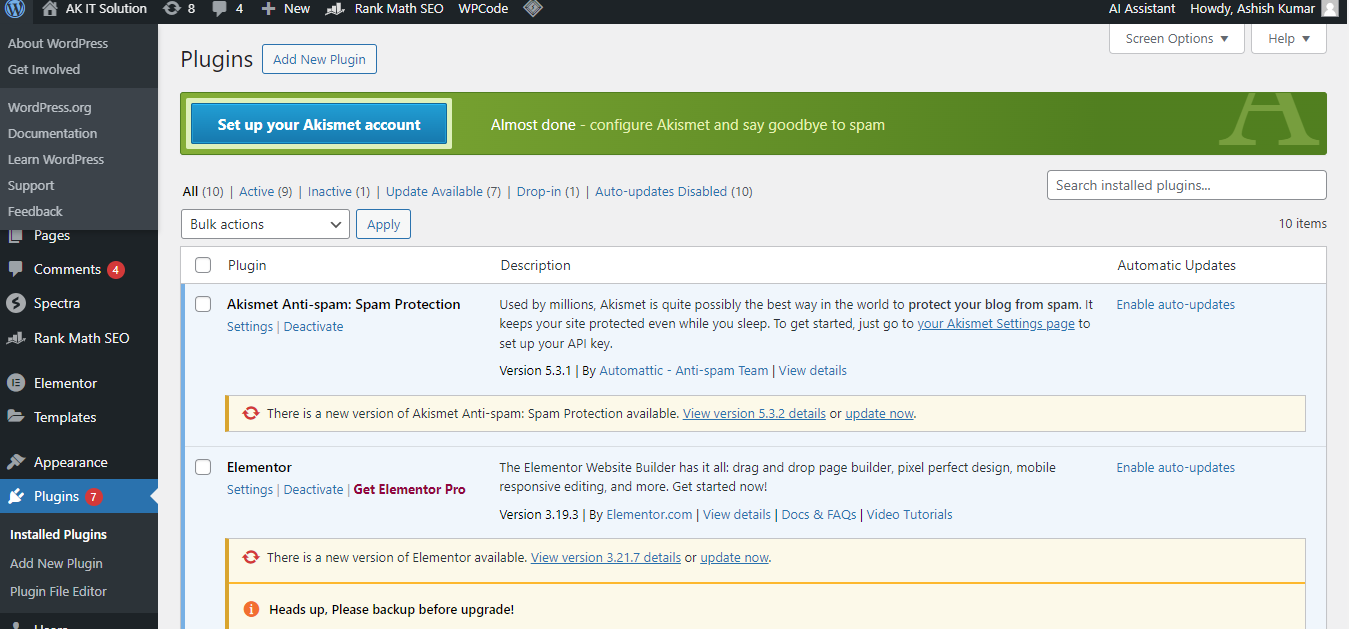The image size is (1349, 629).
Task: Click the Appearance paintbrush icon in the sidebar
Action: coord(16,462)
